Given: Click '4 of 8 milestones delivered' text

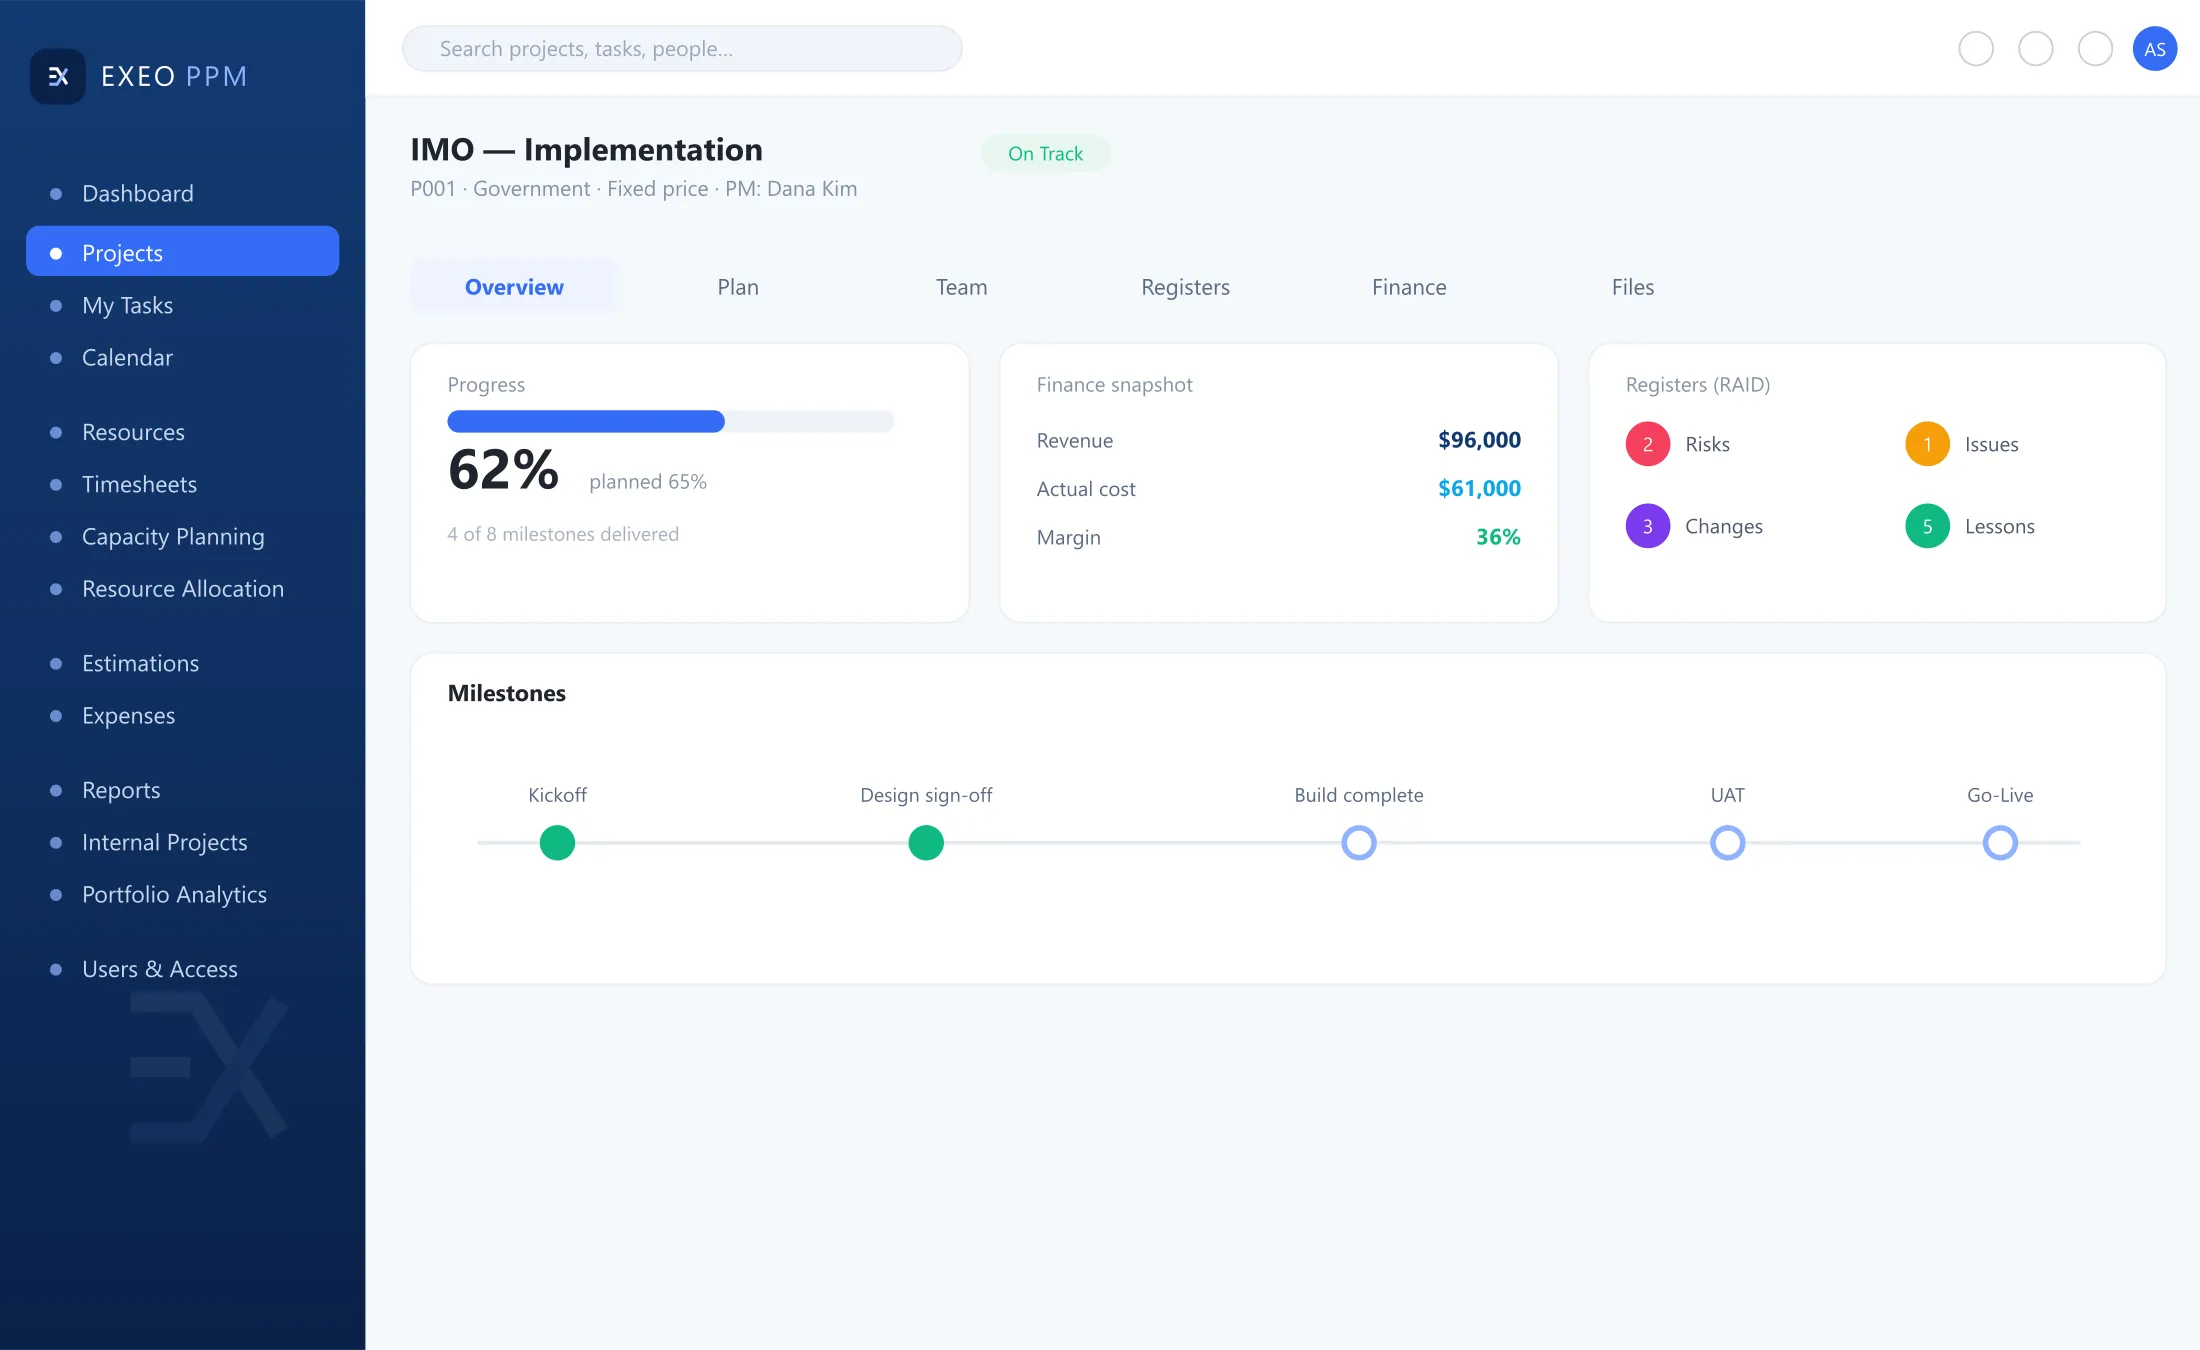Looking at the screenshot, I should click(563, 534).
